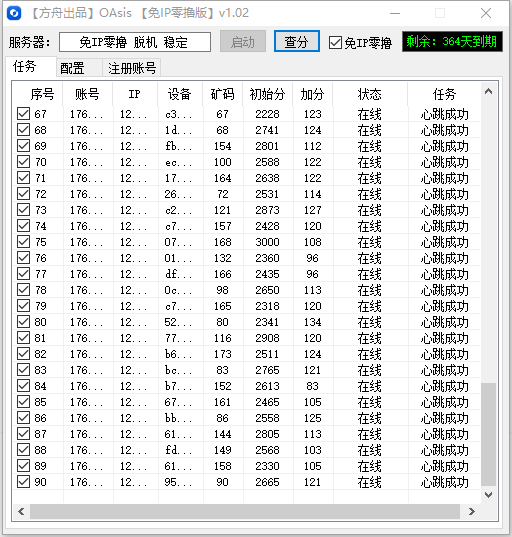
Task: Deselect the row 74 checkbox
Action: coord(23,226)
